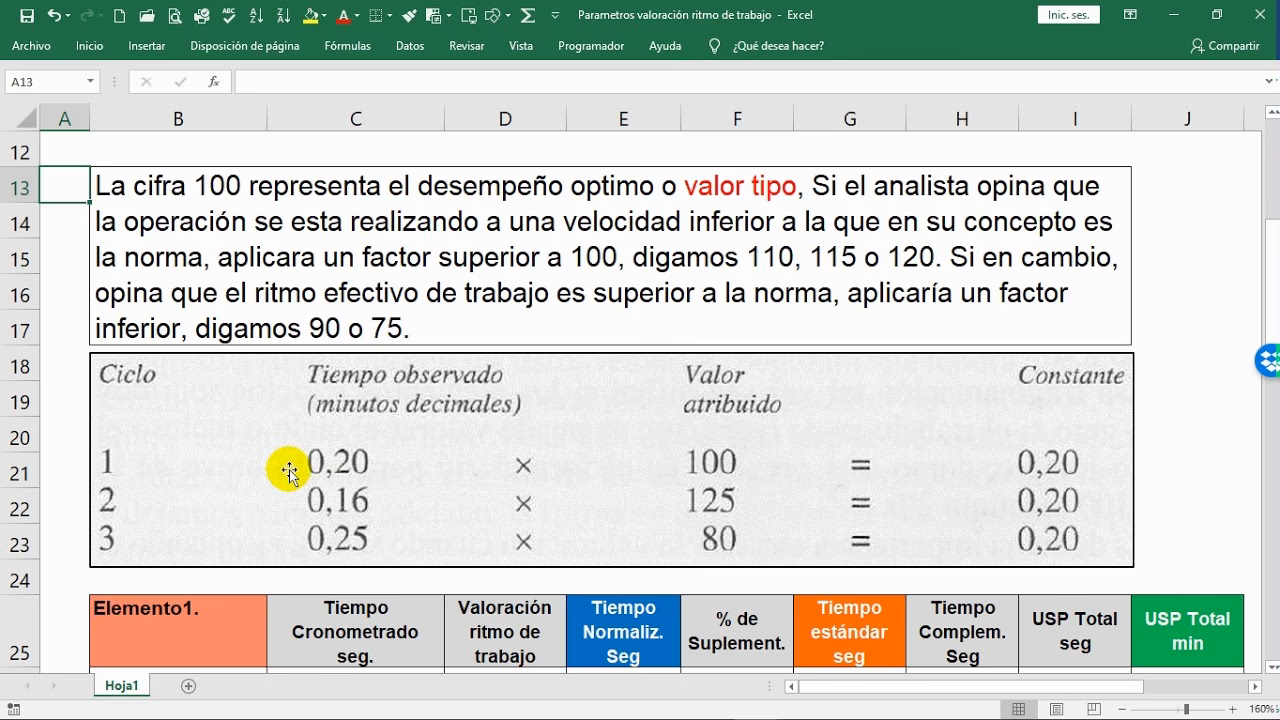Screen dimensions: 1280x720
Task: Click the AutoSum icon on the Quick Access Toolbar
Action: (x=526, y=15)
